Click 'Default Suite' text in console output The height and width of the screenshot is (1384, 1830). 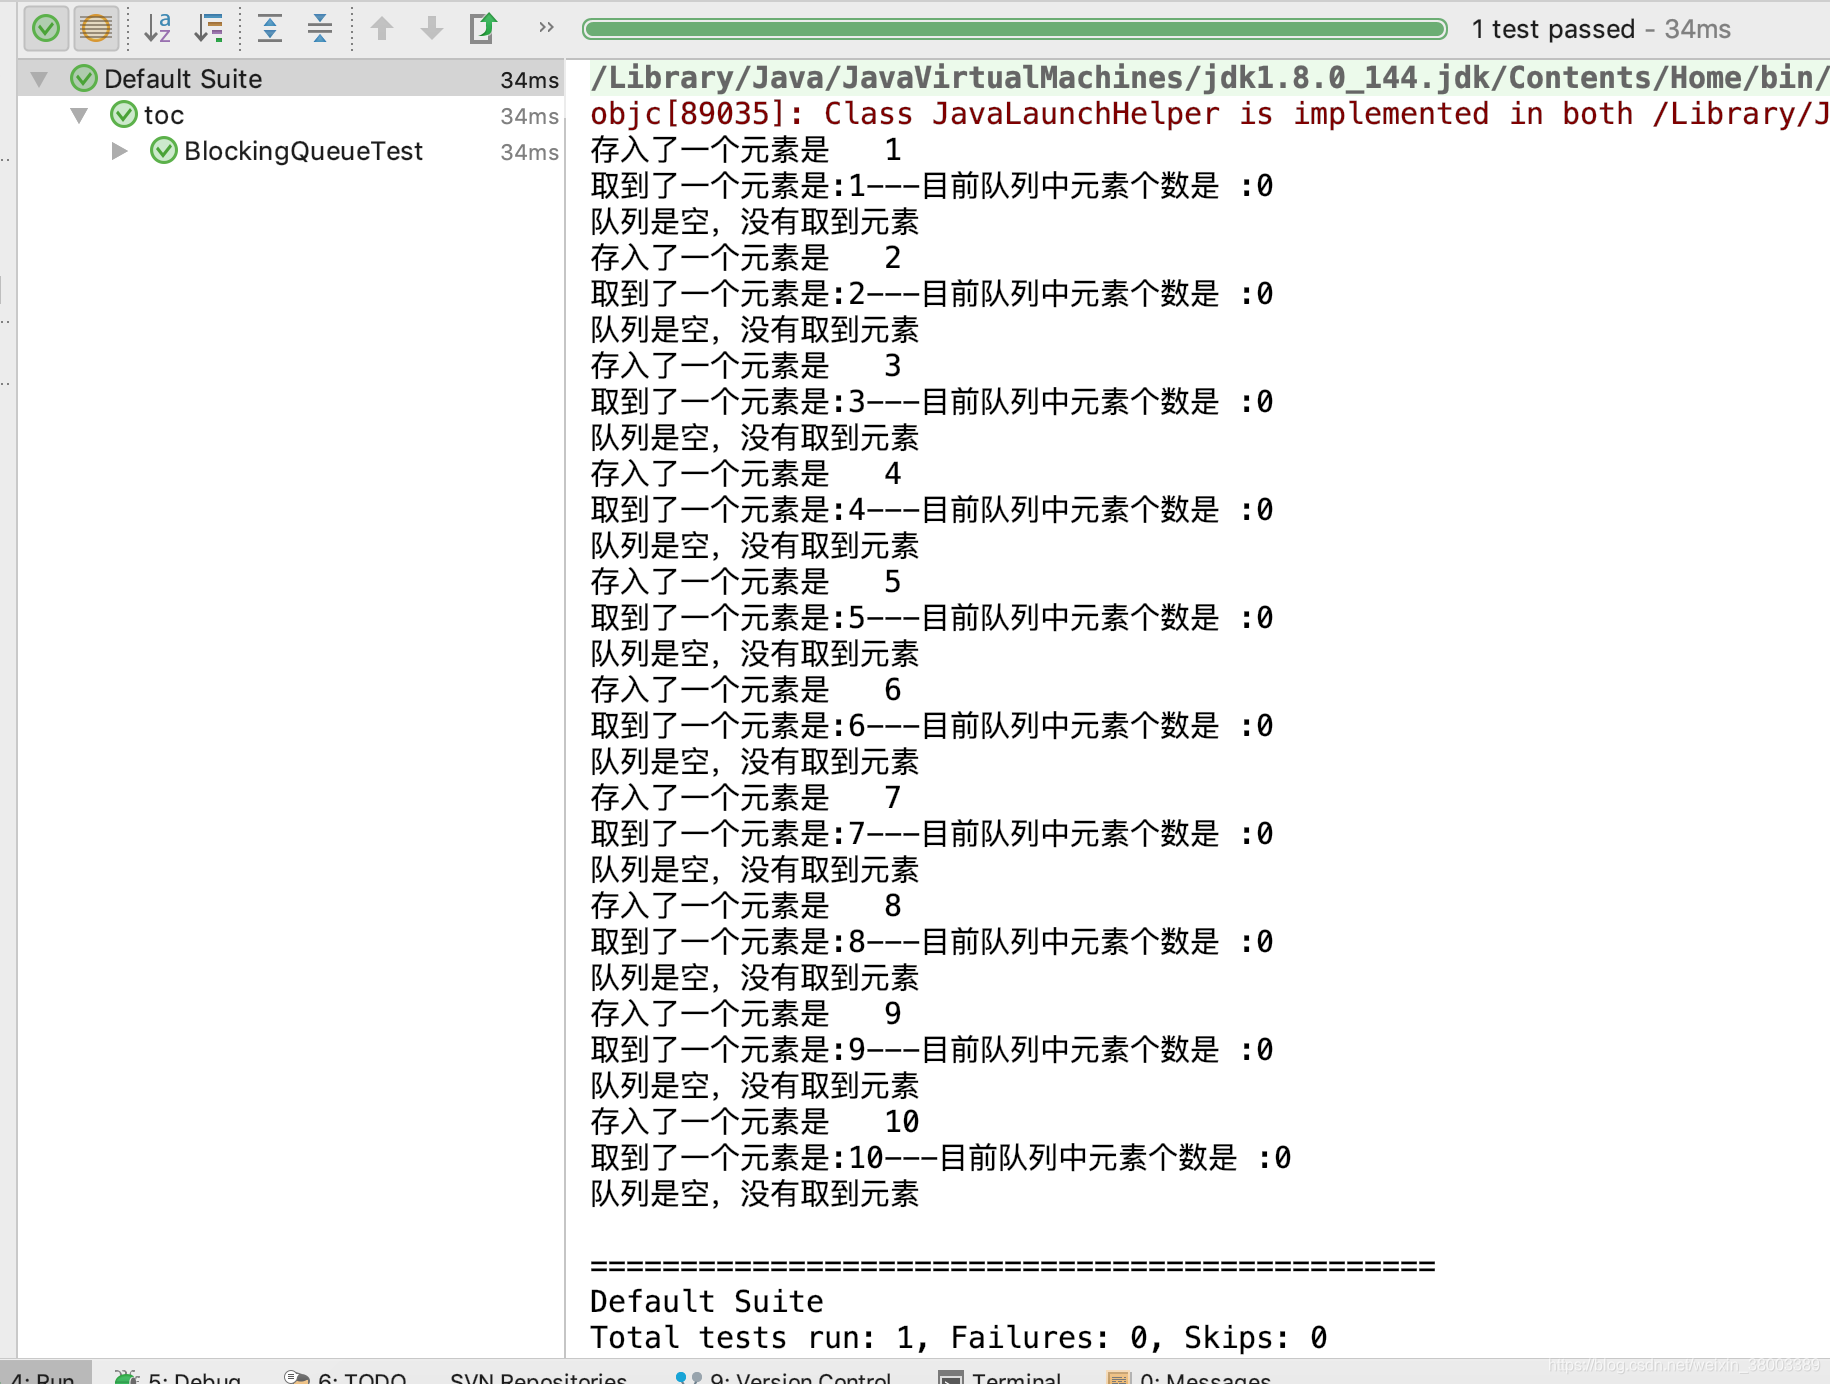pos(707,1302)
